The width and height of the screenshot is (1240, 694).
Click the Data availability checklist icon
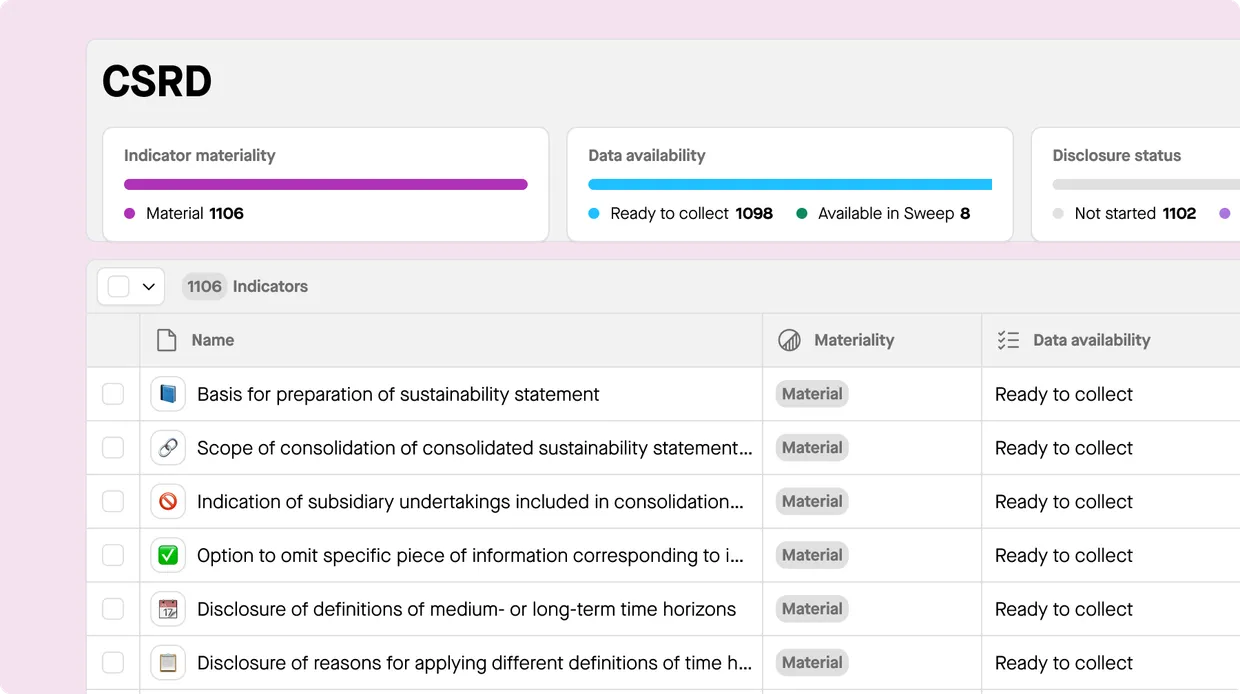click(1008, 340)
